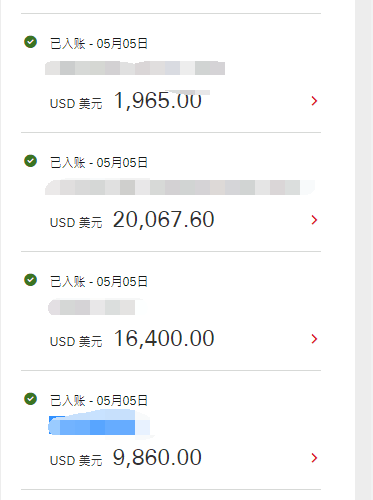Open the USD 9,860.00 amount

(x=126, y=458)
